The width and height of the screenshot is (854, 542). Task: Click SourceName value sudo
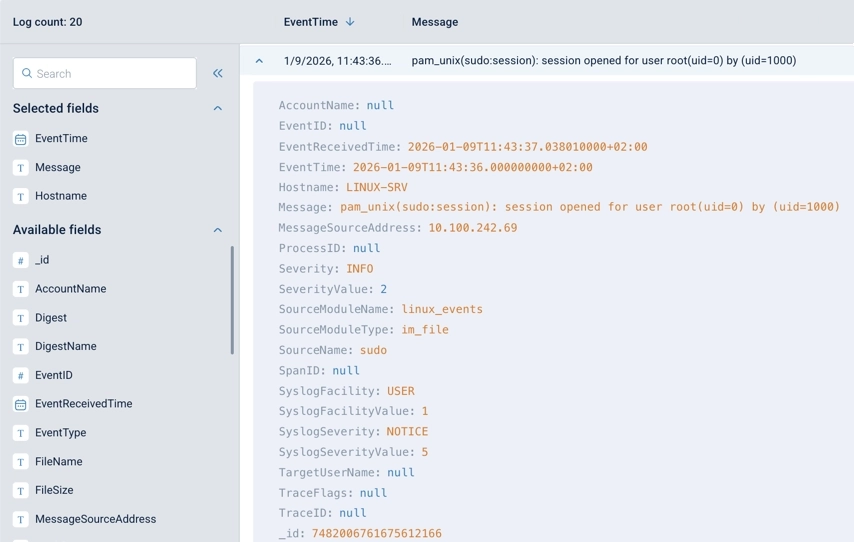coord(373,350)
